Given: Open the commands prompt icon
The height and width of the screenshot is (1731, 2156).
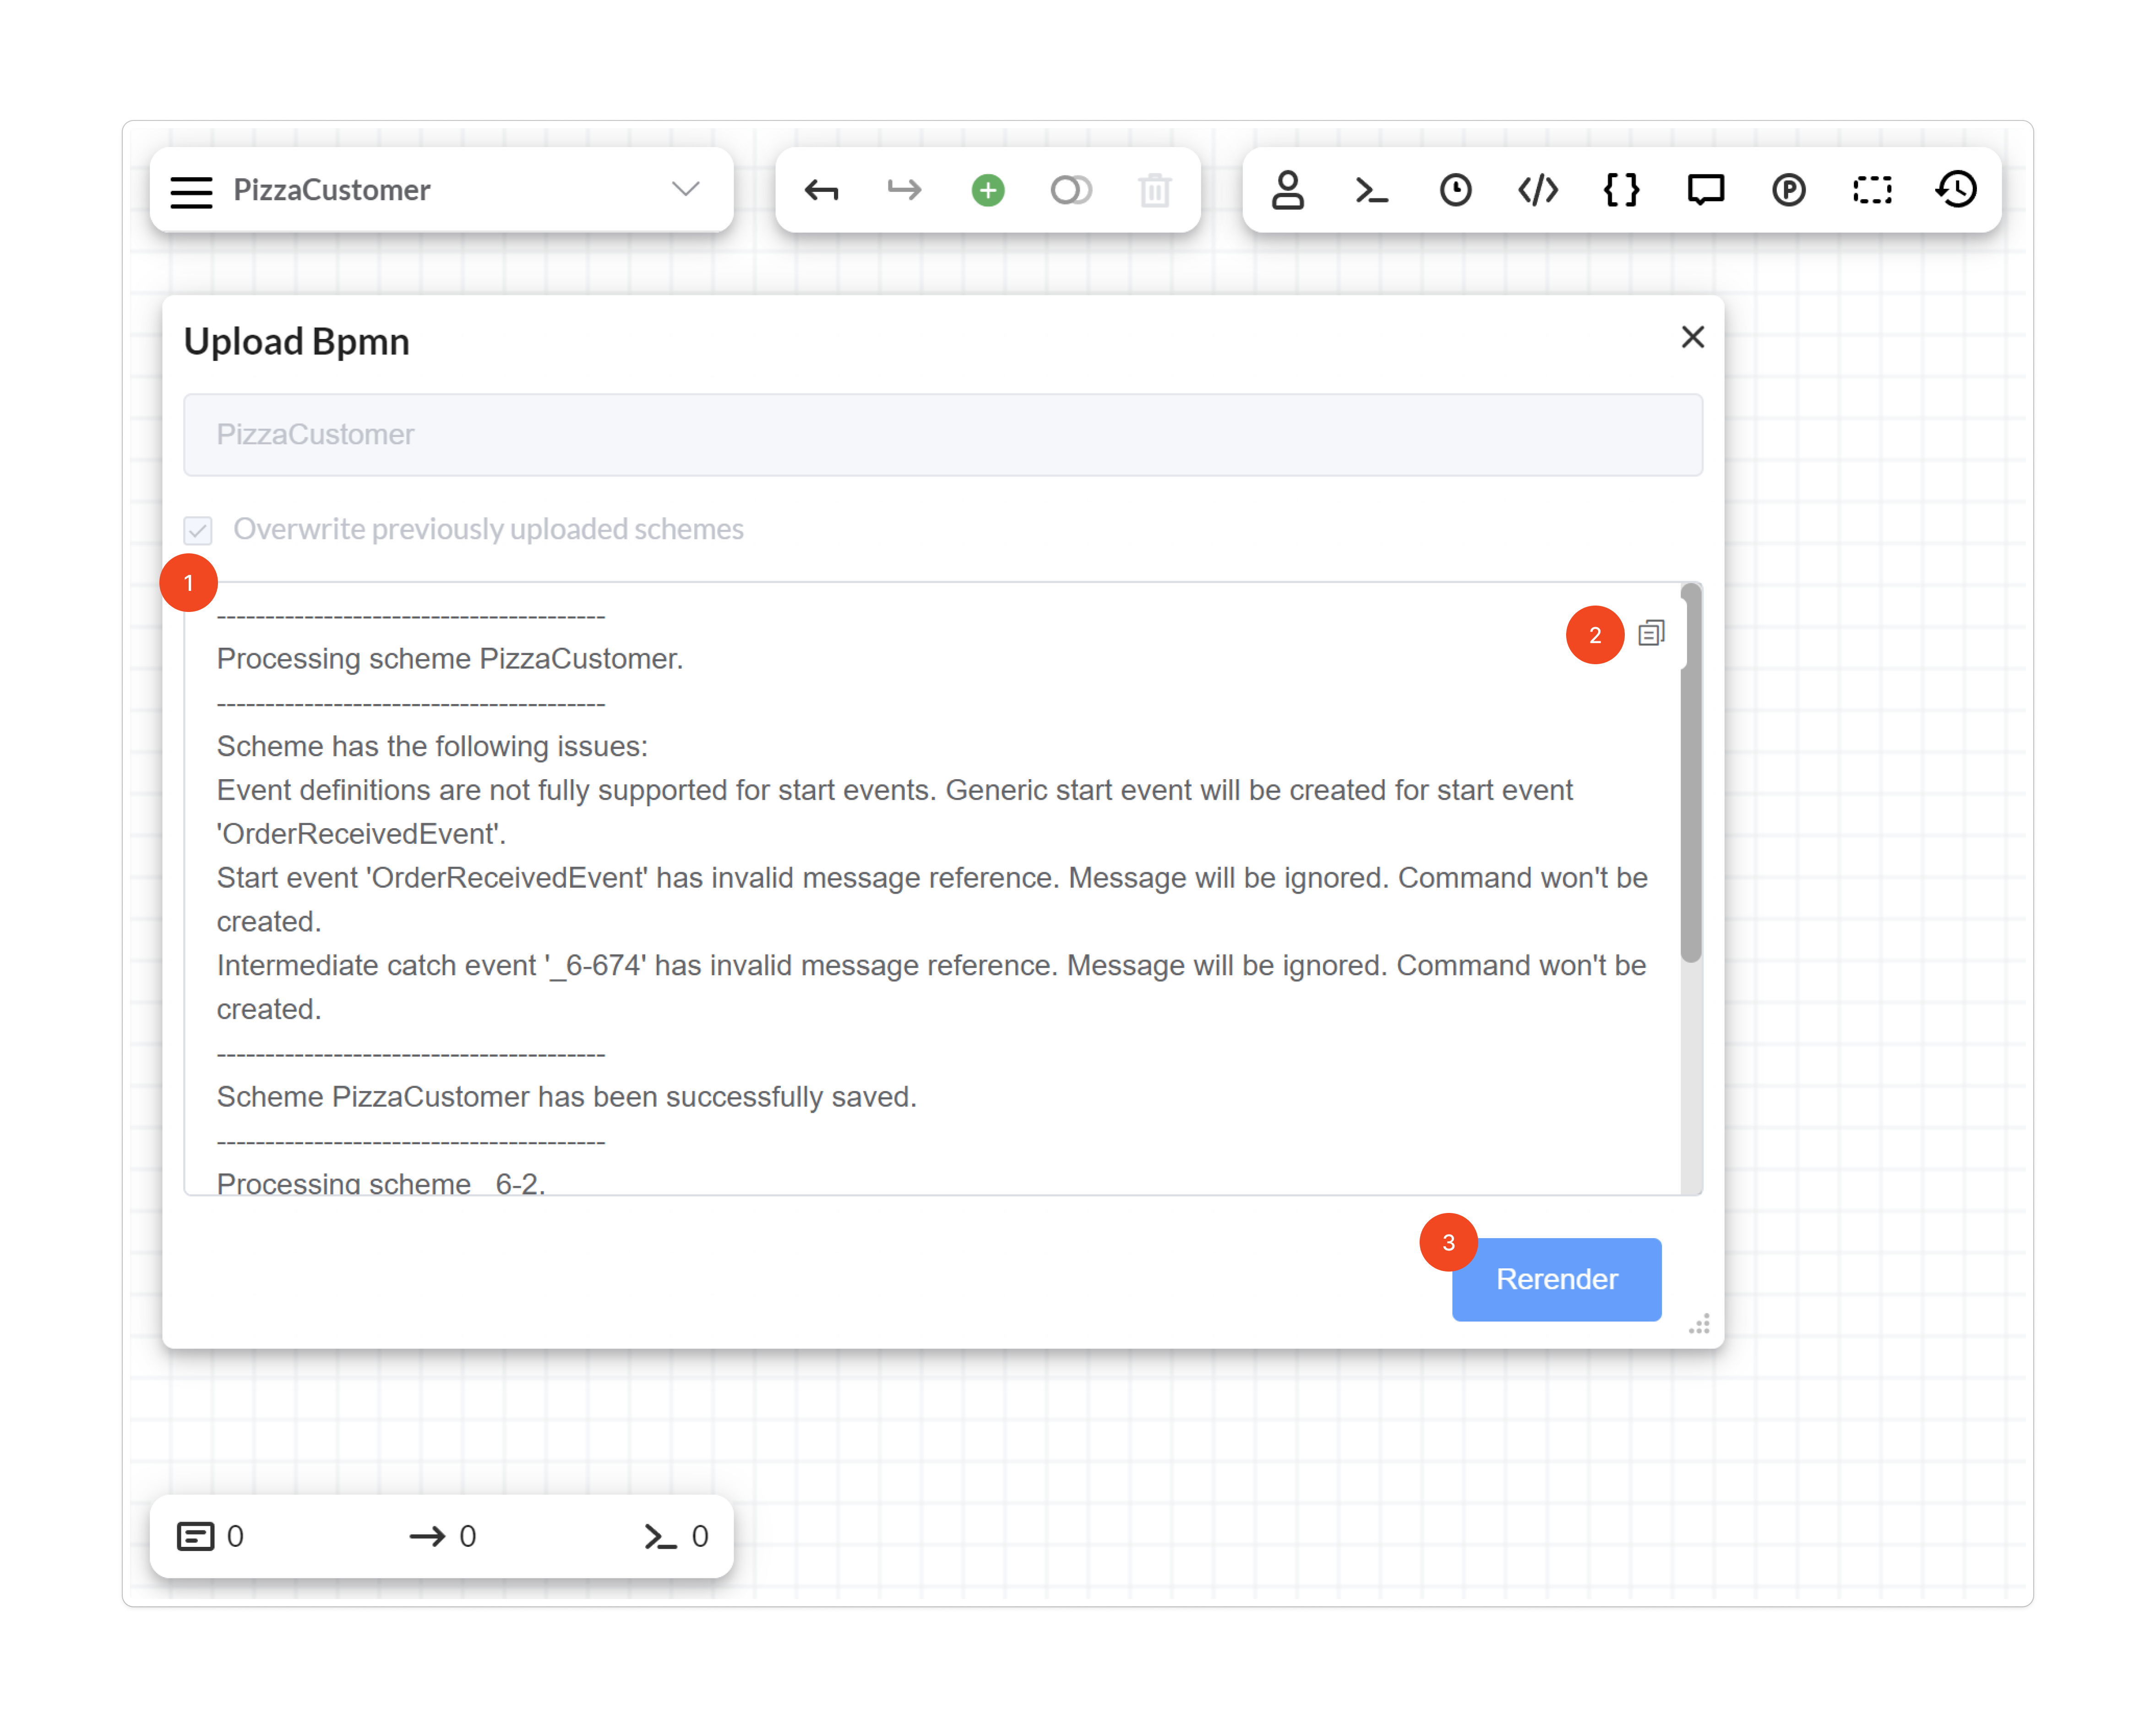Looking at the screenshot, I should (x=1371, y=190).
